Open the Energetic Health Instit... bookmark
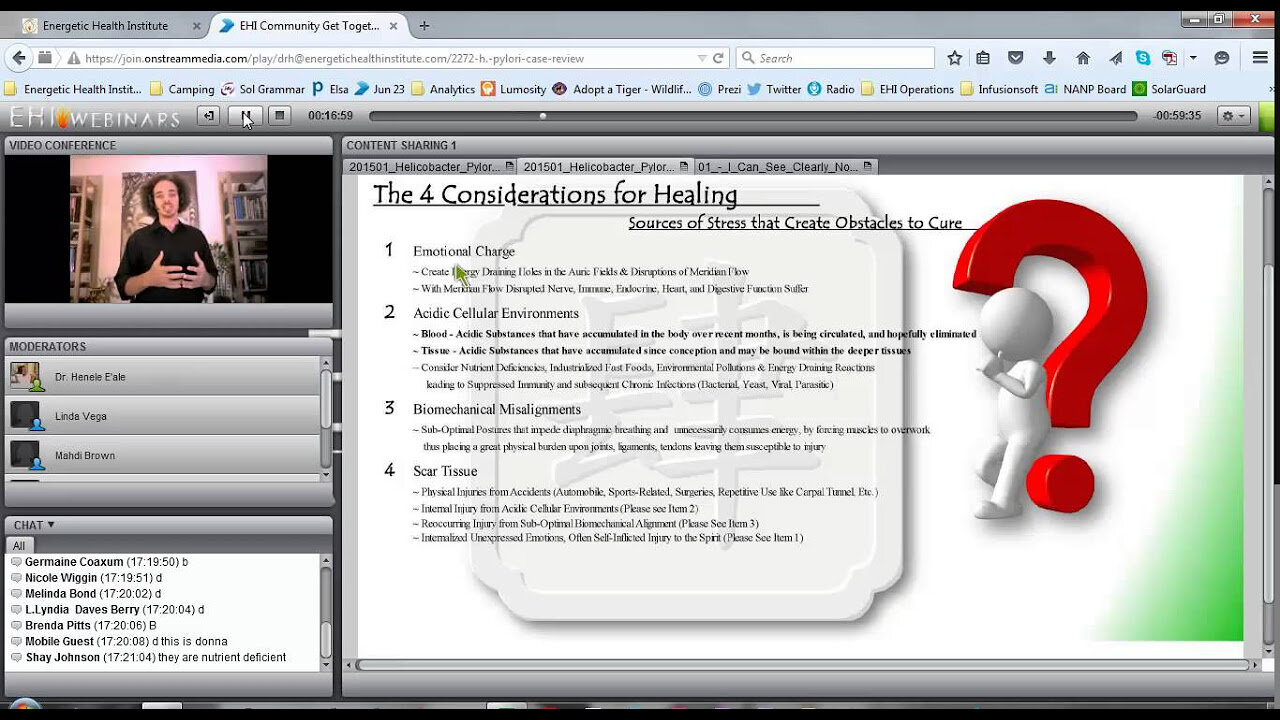This screenshot has width=1280, height=720. coord(73,89)
